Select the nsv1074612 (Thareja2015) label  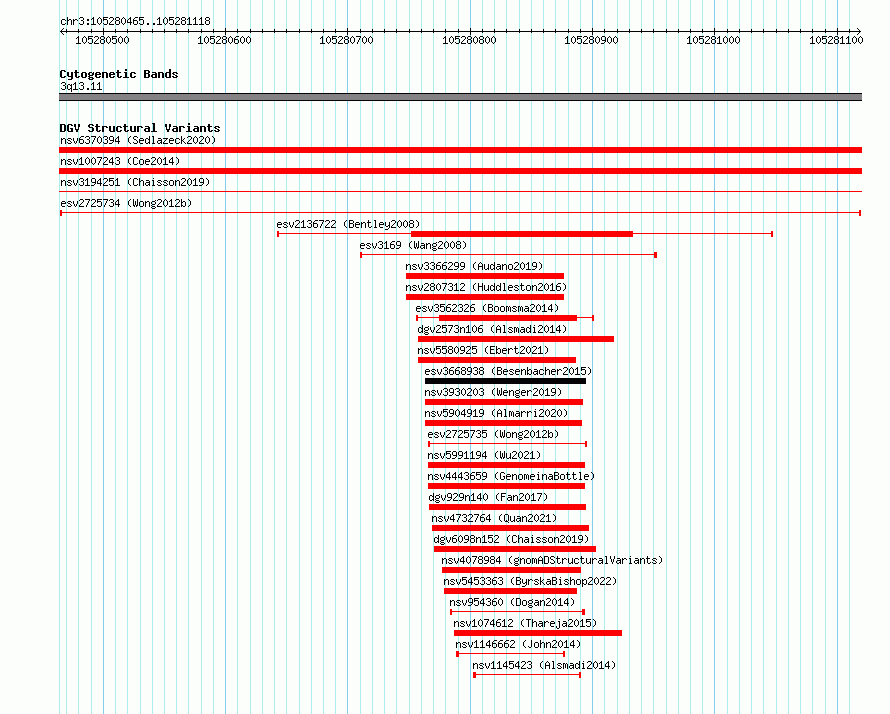tap(525, 623)
